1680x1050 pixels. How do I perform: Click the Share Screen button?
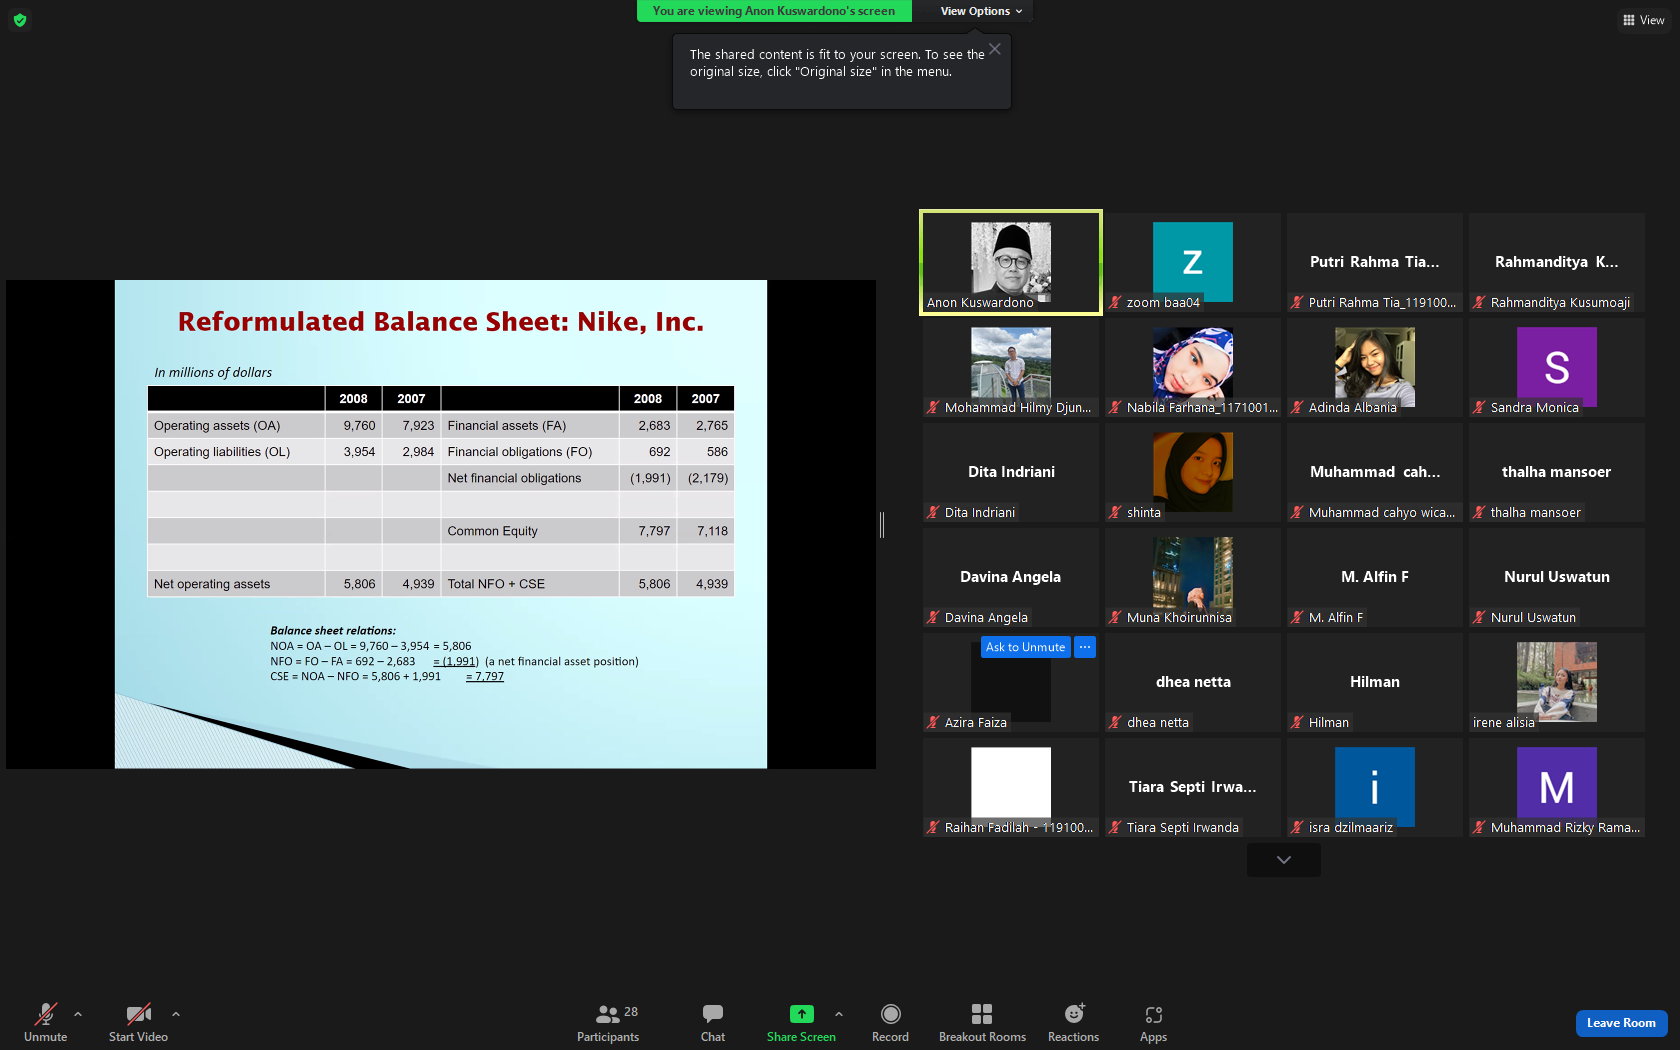(x=801, y=1022)
